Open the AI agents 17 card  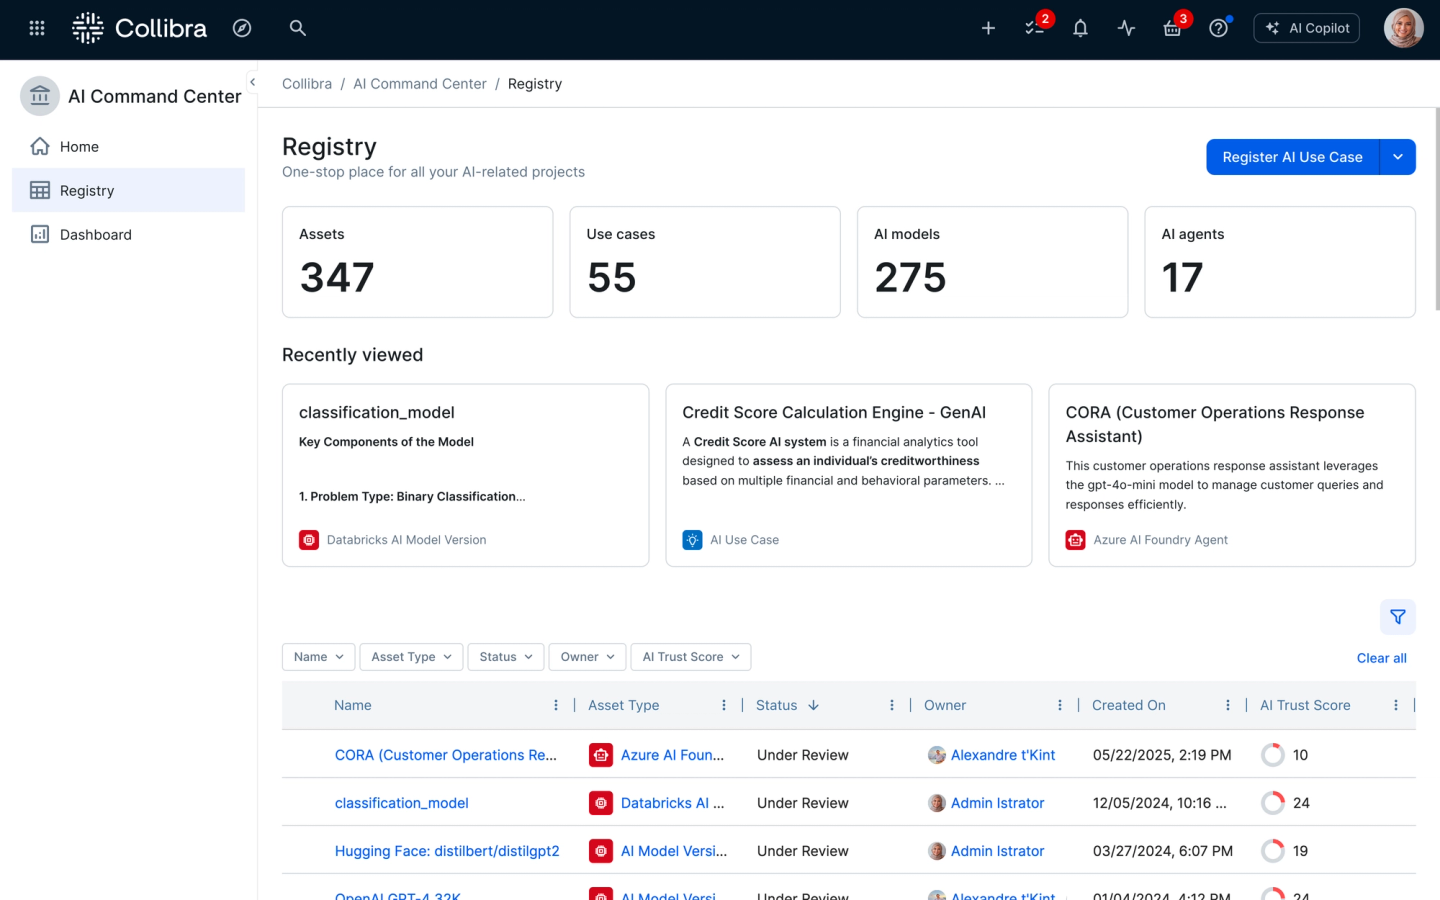1280,262
